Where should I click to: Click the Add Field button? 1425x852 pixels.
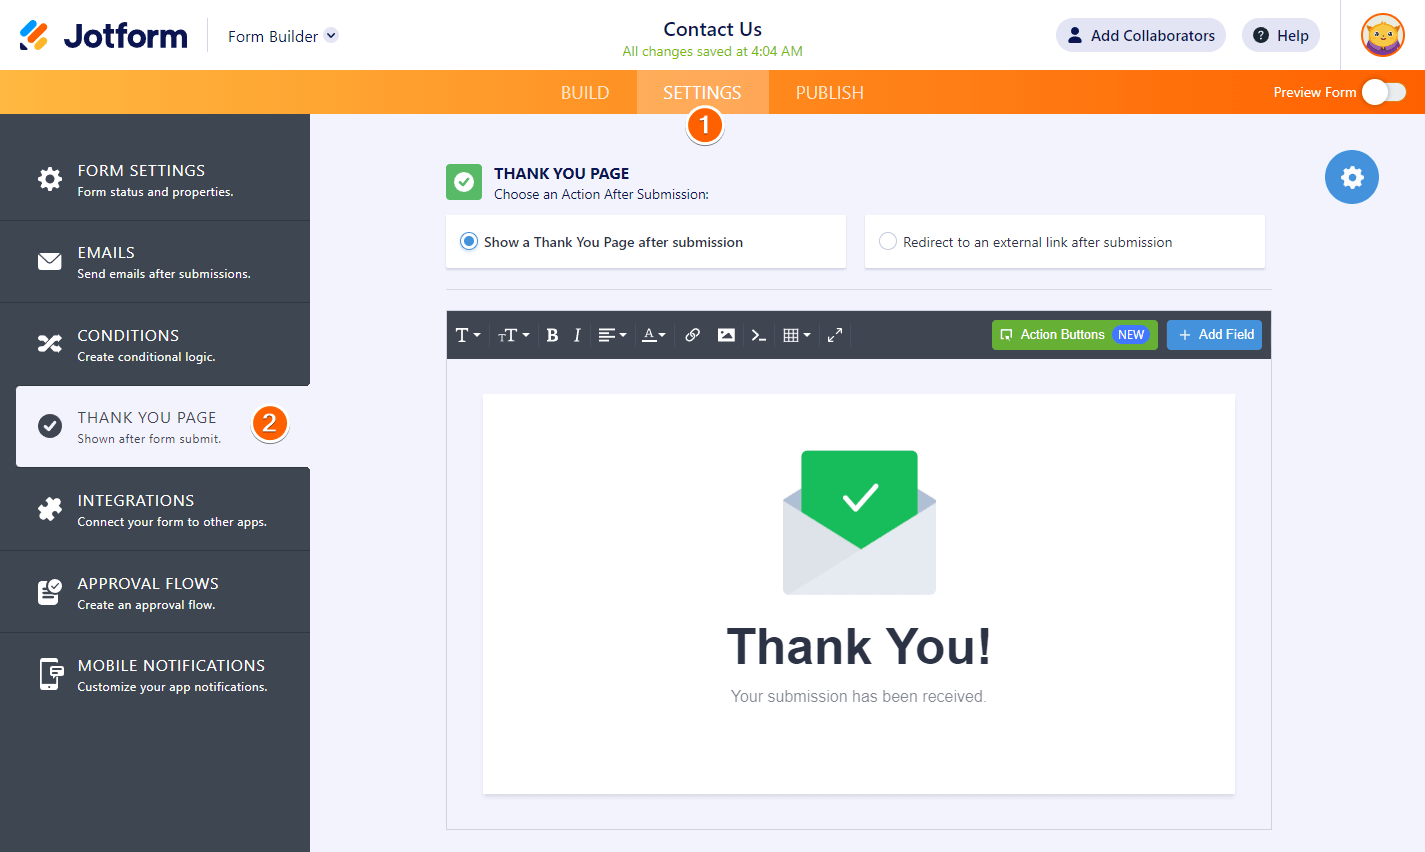(x=1214, y=335)
